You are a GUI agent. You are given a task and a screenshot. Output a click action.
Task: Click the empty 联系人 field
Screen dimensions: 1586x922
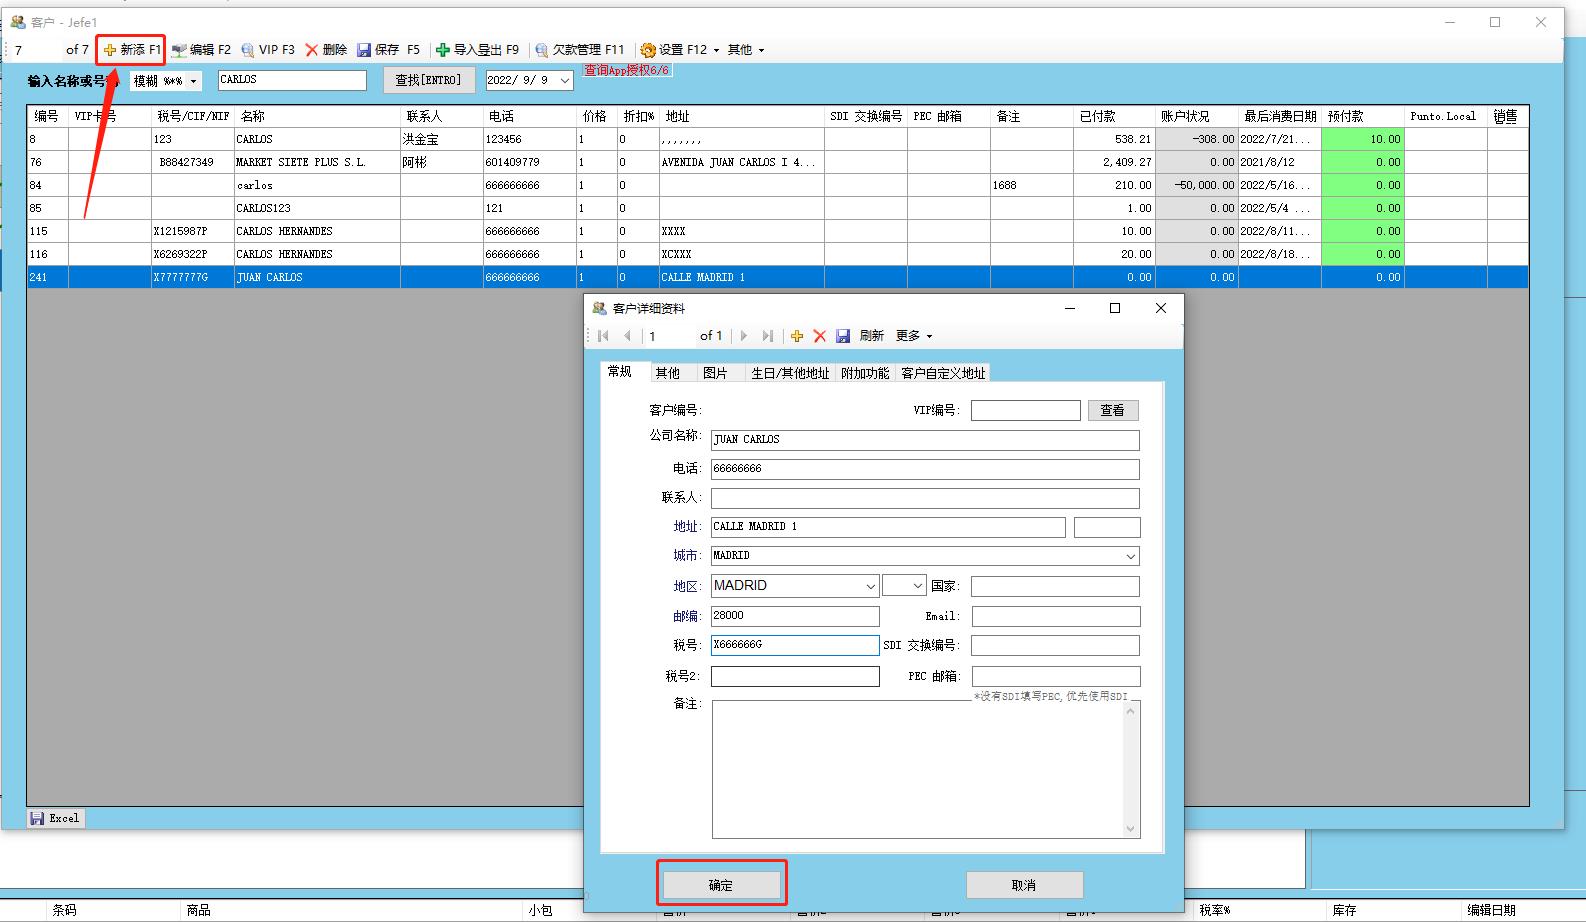pyautogui.click(x=925, y=498)
